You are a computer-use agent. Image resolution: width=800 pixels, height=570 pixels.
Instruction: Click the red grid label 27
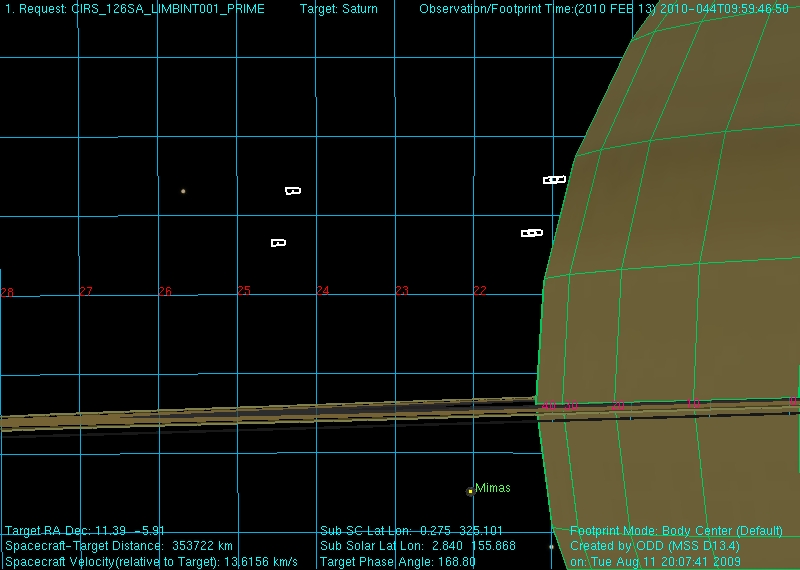pyautogui.click(x=86, y=292)
